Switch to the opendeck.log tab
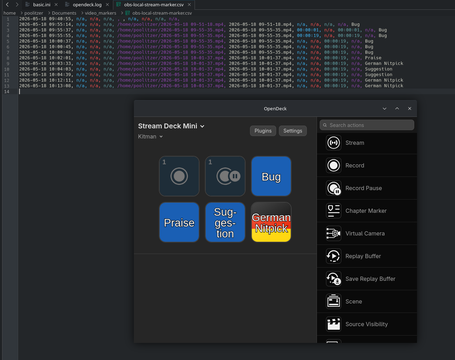Viewport: 455px width, 360px height. click(87, 5)
